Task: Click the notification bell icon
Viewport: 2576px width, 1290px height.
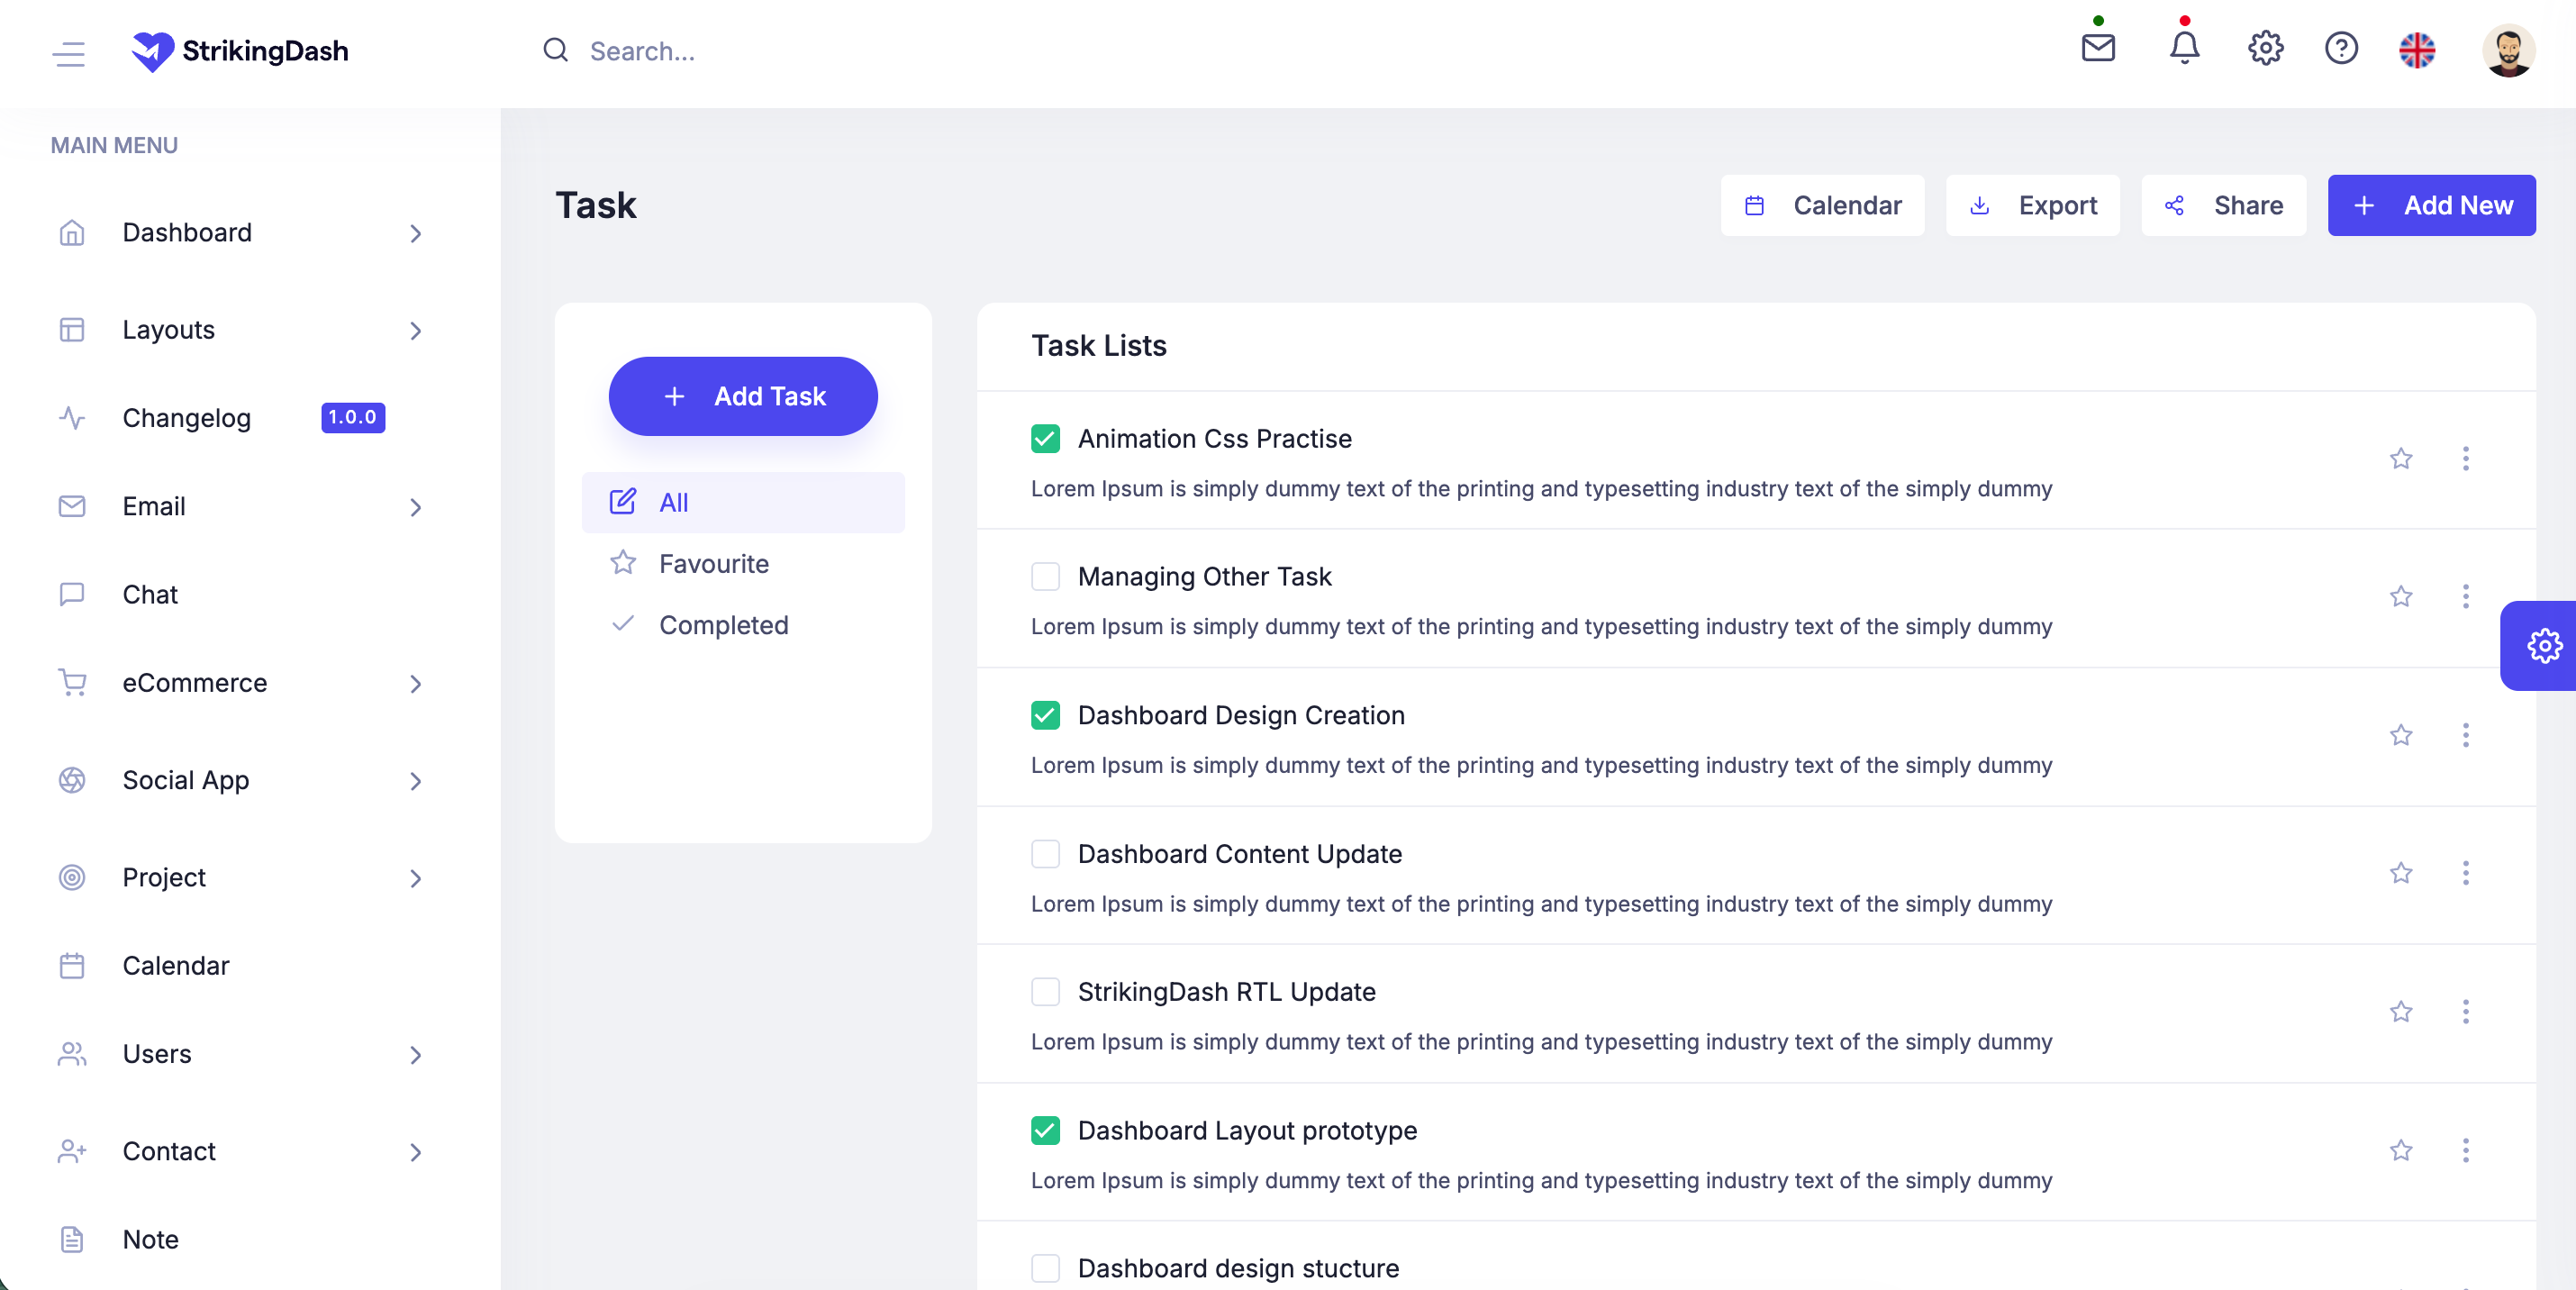Action: pos(2183,48)
